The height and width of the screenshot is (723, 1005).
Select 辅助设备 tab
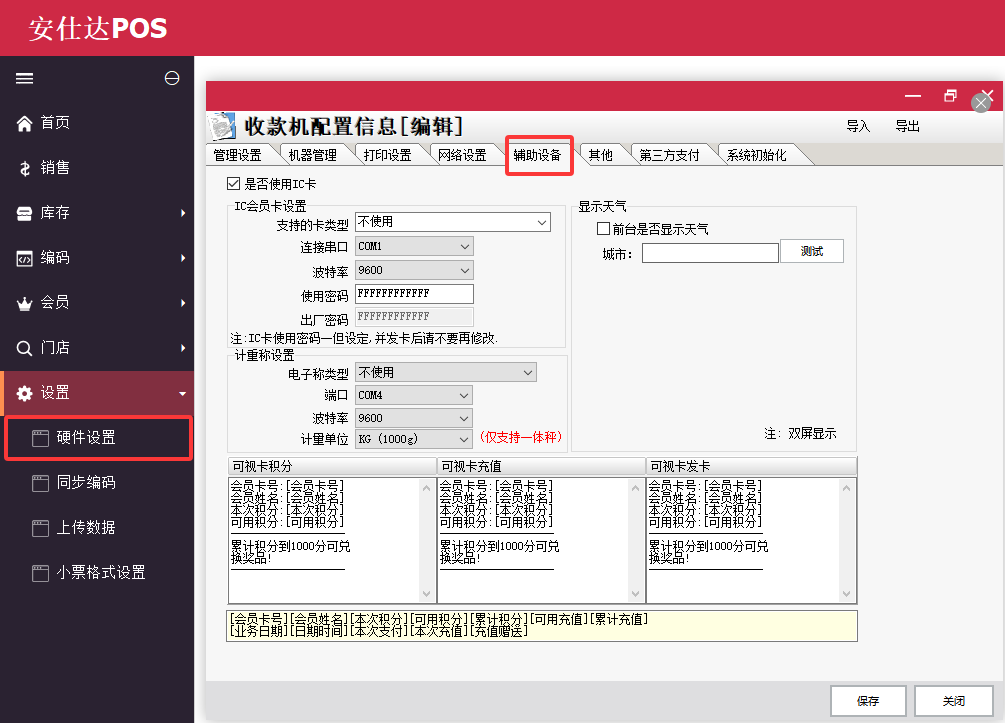538,155
